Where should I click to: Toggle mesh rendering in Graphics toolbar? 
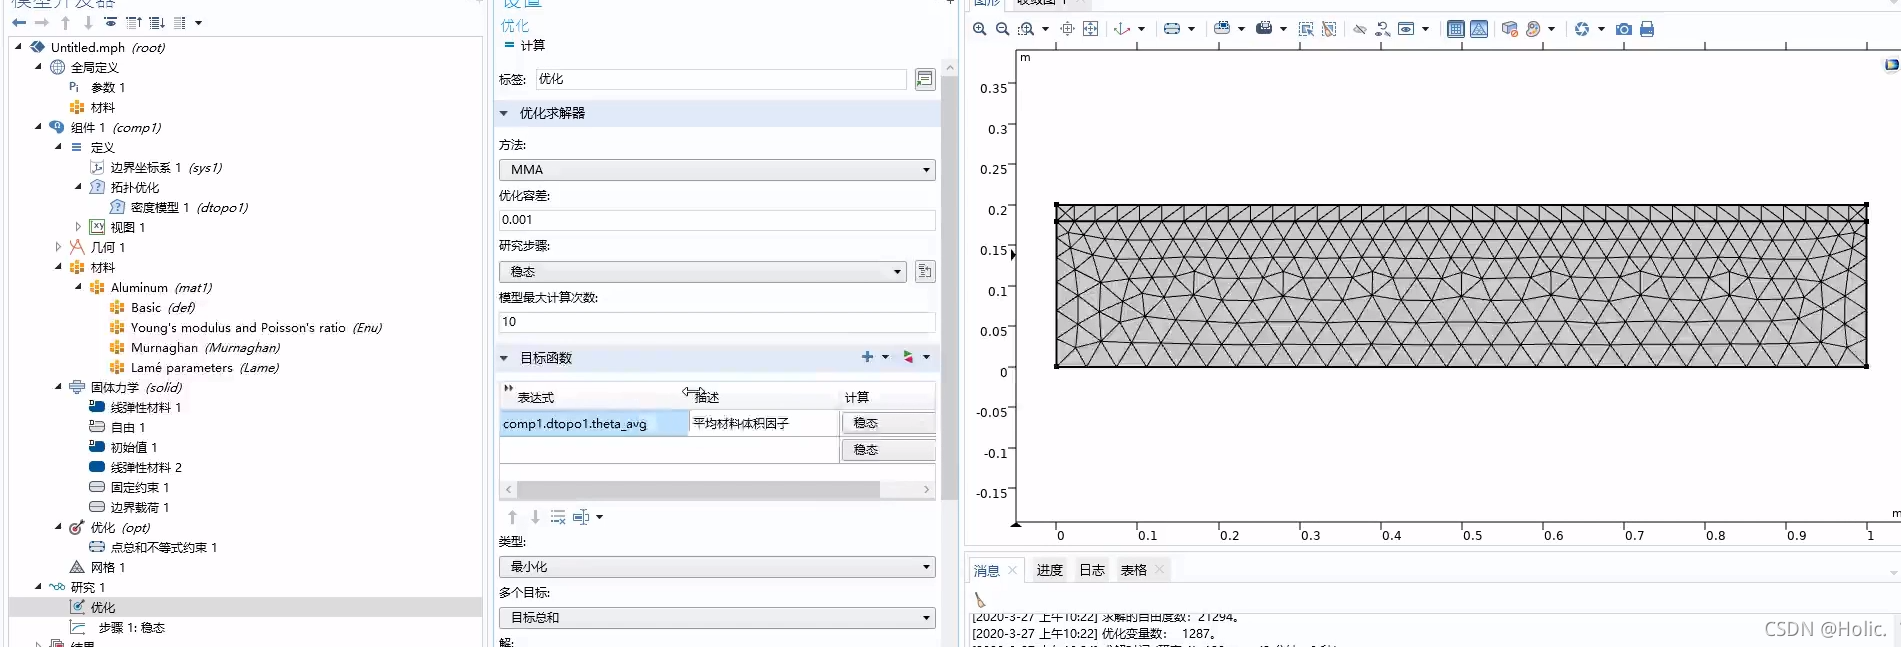[x=1479, y=29]
